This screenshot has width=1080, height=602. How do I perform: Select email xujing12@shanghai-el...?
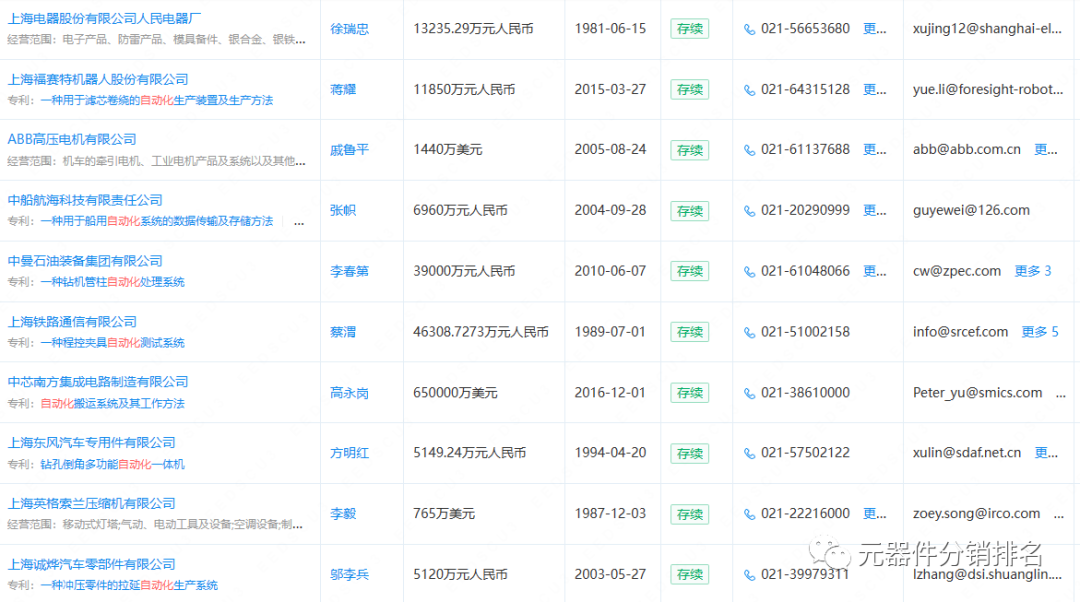tap(987, 29)
